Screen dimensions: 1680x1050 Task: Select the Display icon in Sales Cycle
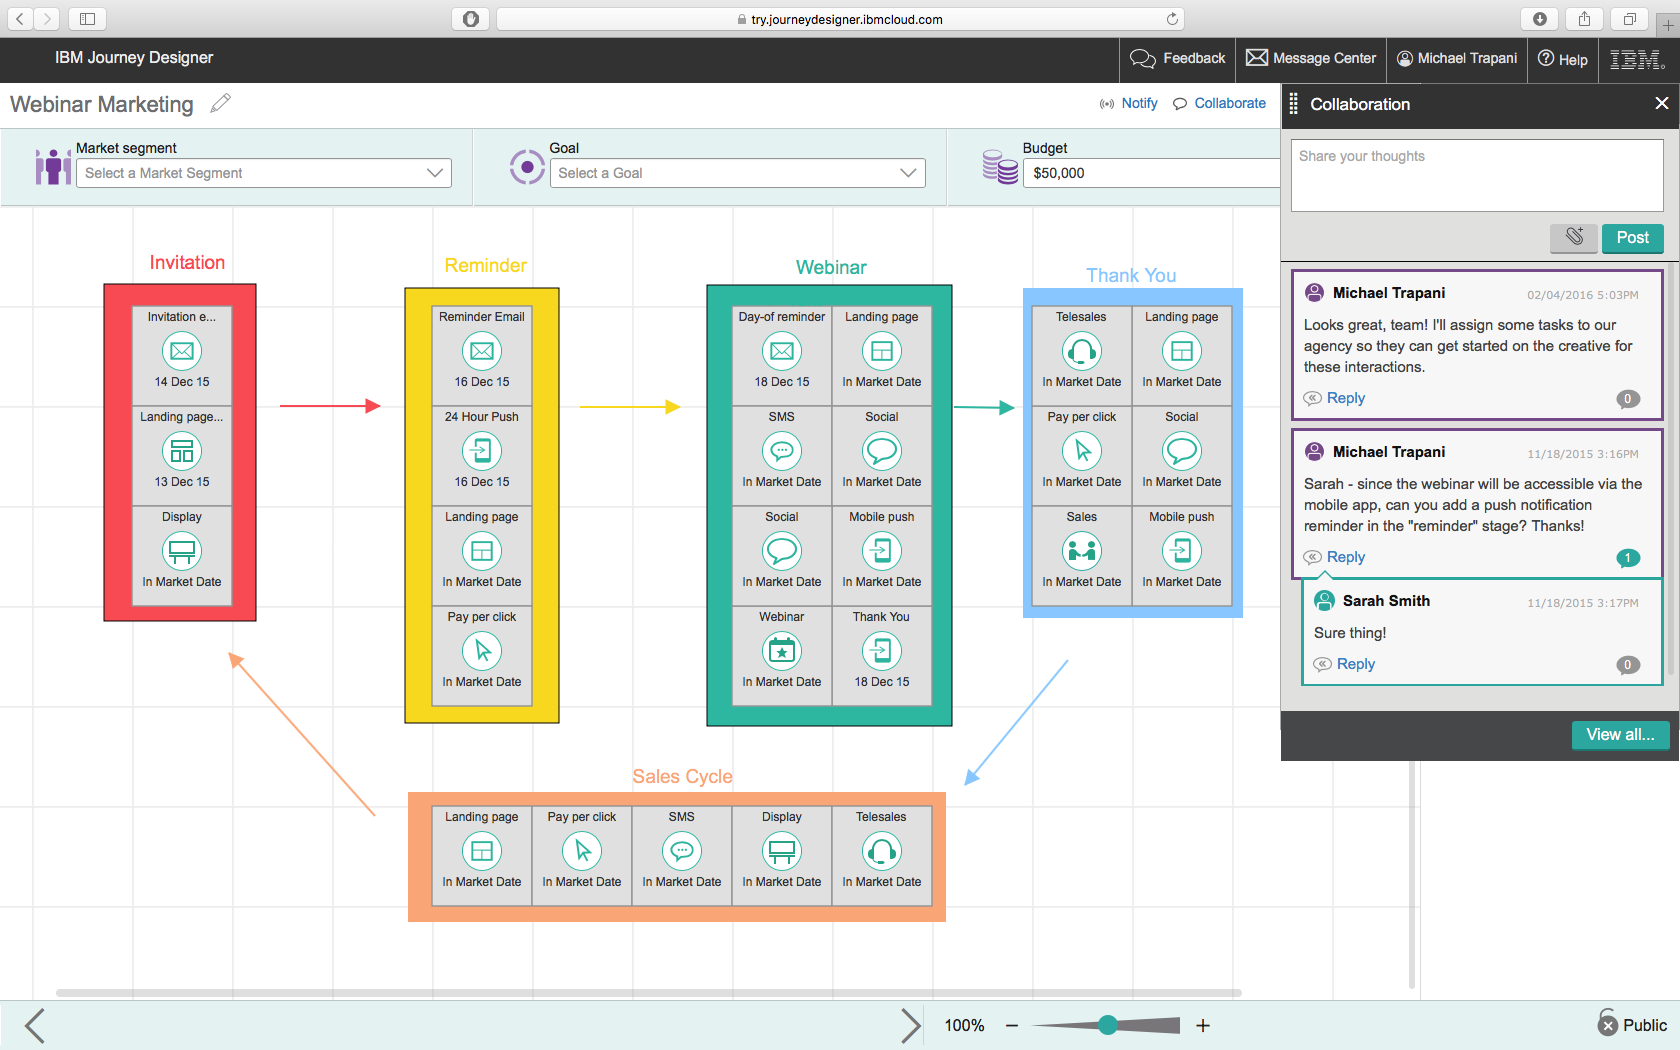click(782, 851)
